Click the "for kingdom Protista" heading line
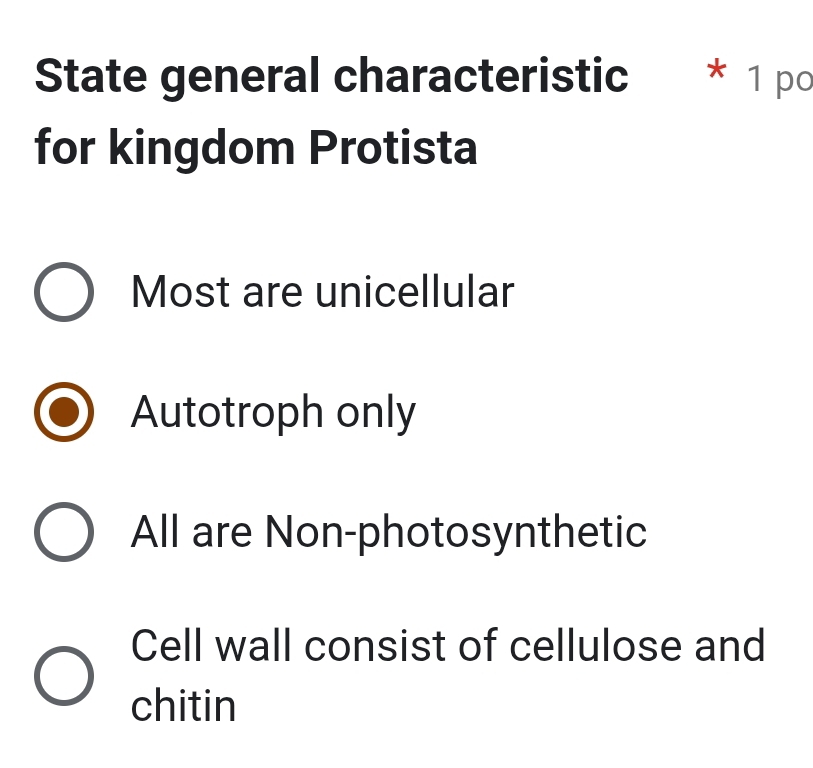Image resolution: width=813 pixels, height=768 pixels. 256,149
